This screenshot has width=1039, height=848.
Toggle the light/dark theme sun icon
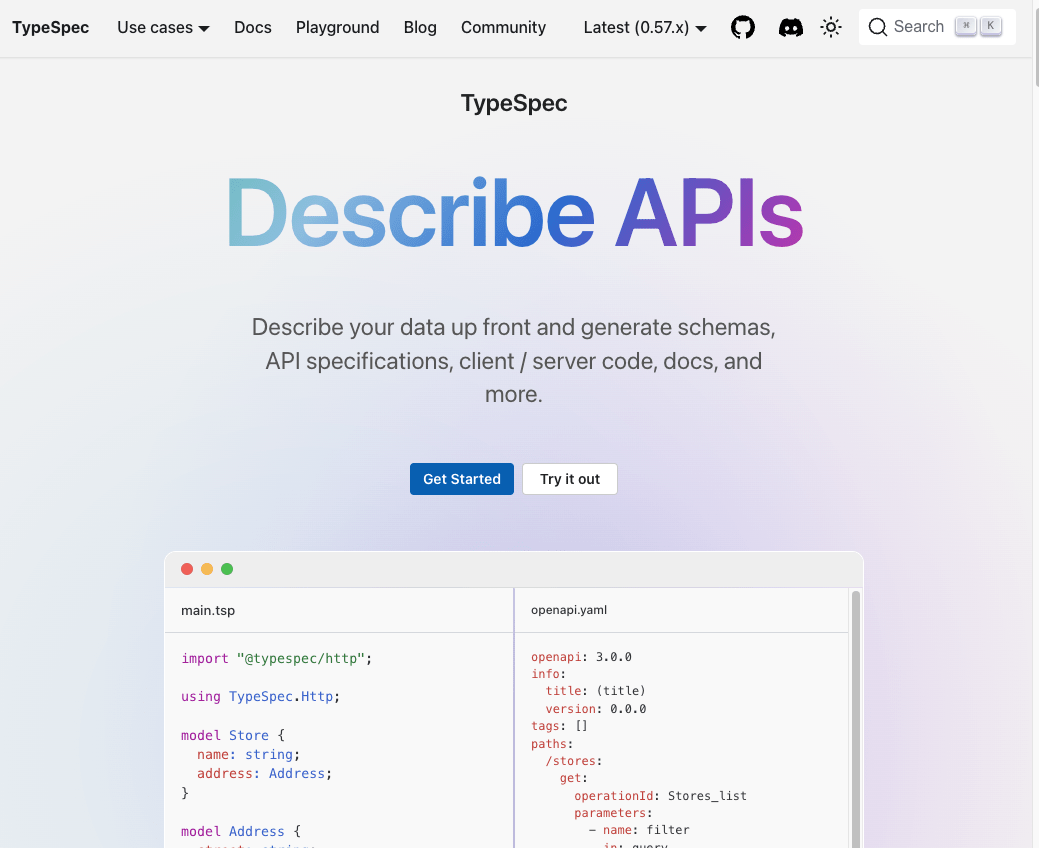pyautogui.click(x=831, y=27)
